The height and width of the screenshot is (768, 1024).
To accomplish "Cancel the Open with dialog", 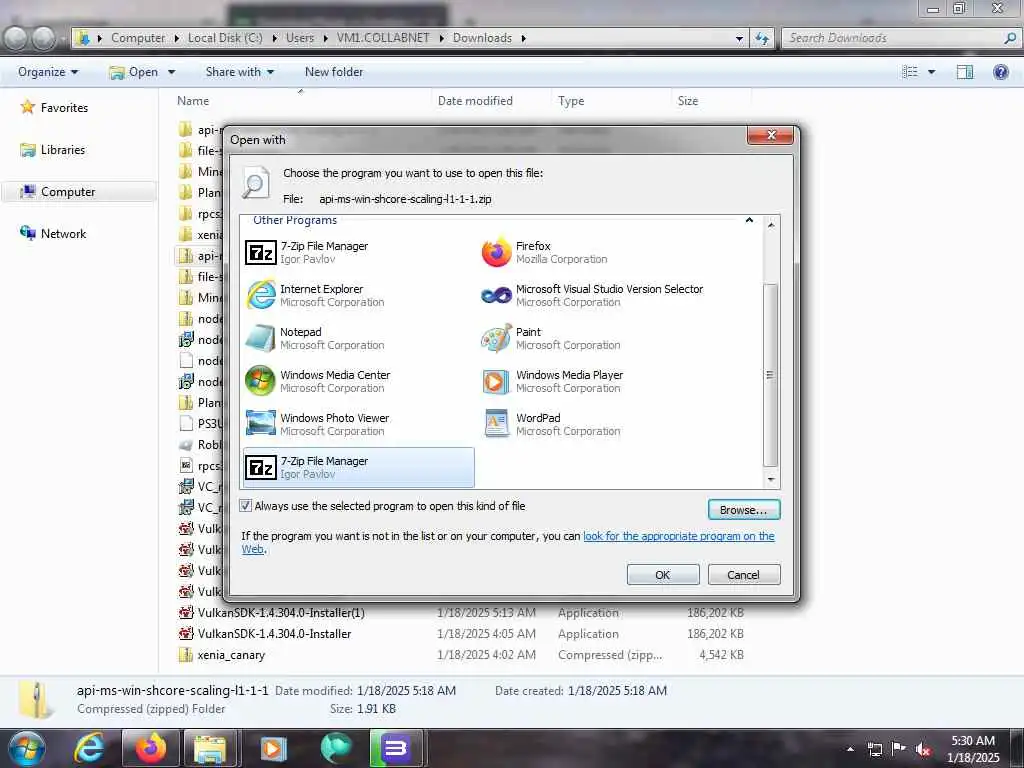I will pyautogui.click(x=744, y=575).
